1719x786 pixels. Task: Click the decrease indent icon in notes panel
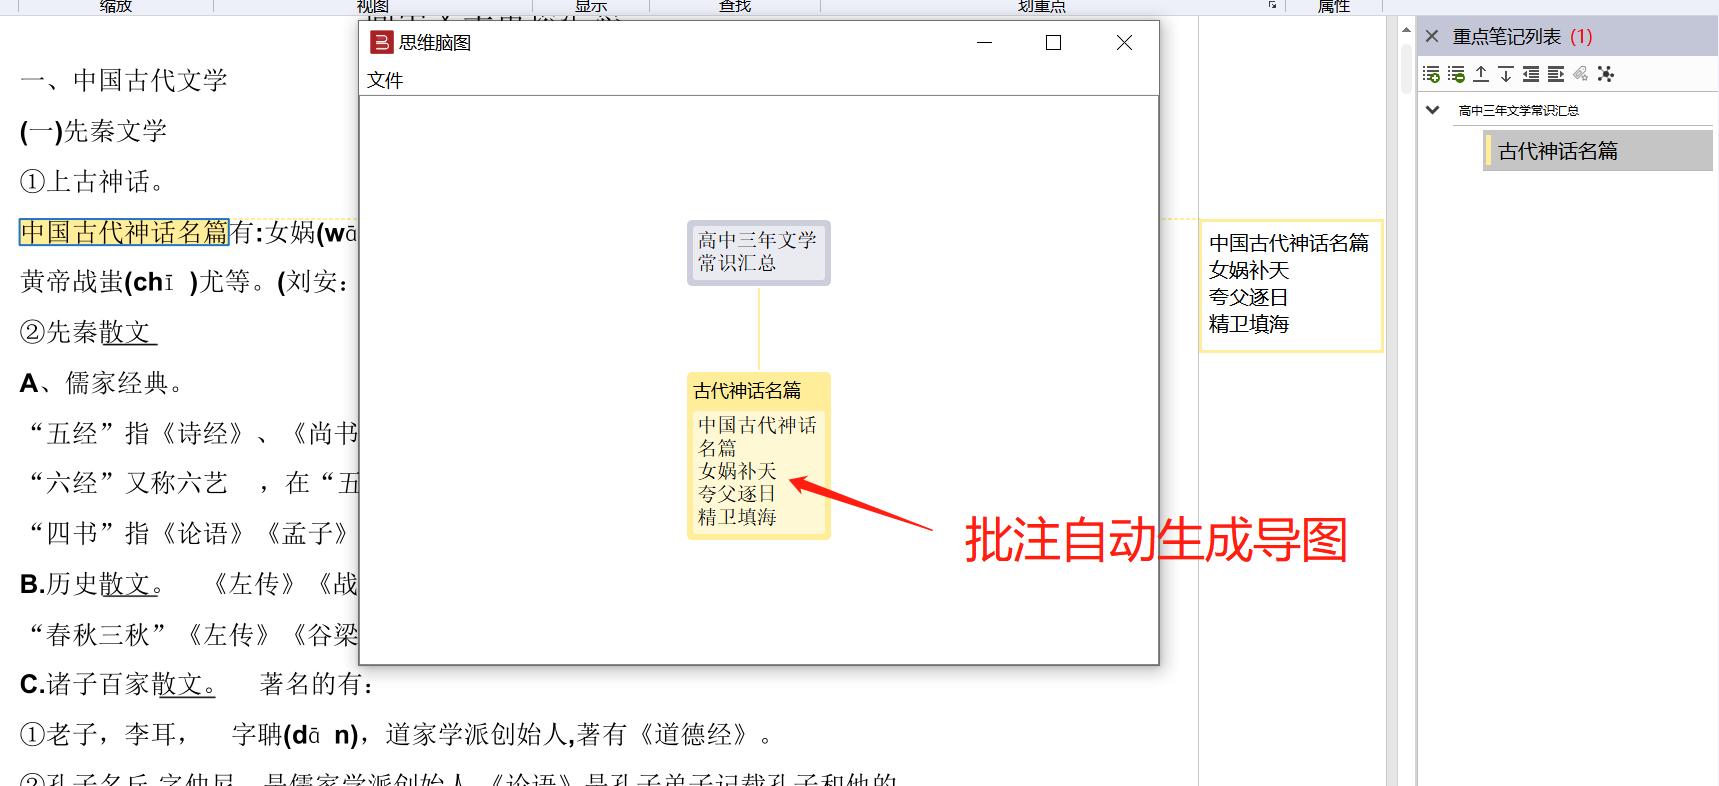1530,74
